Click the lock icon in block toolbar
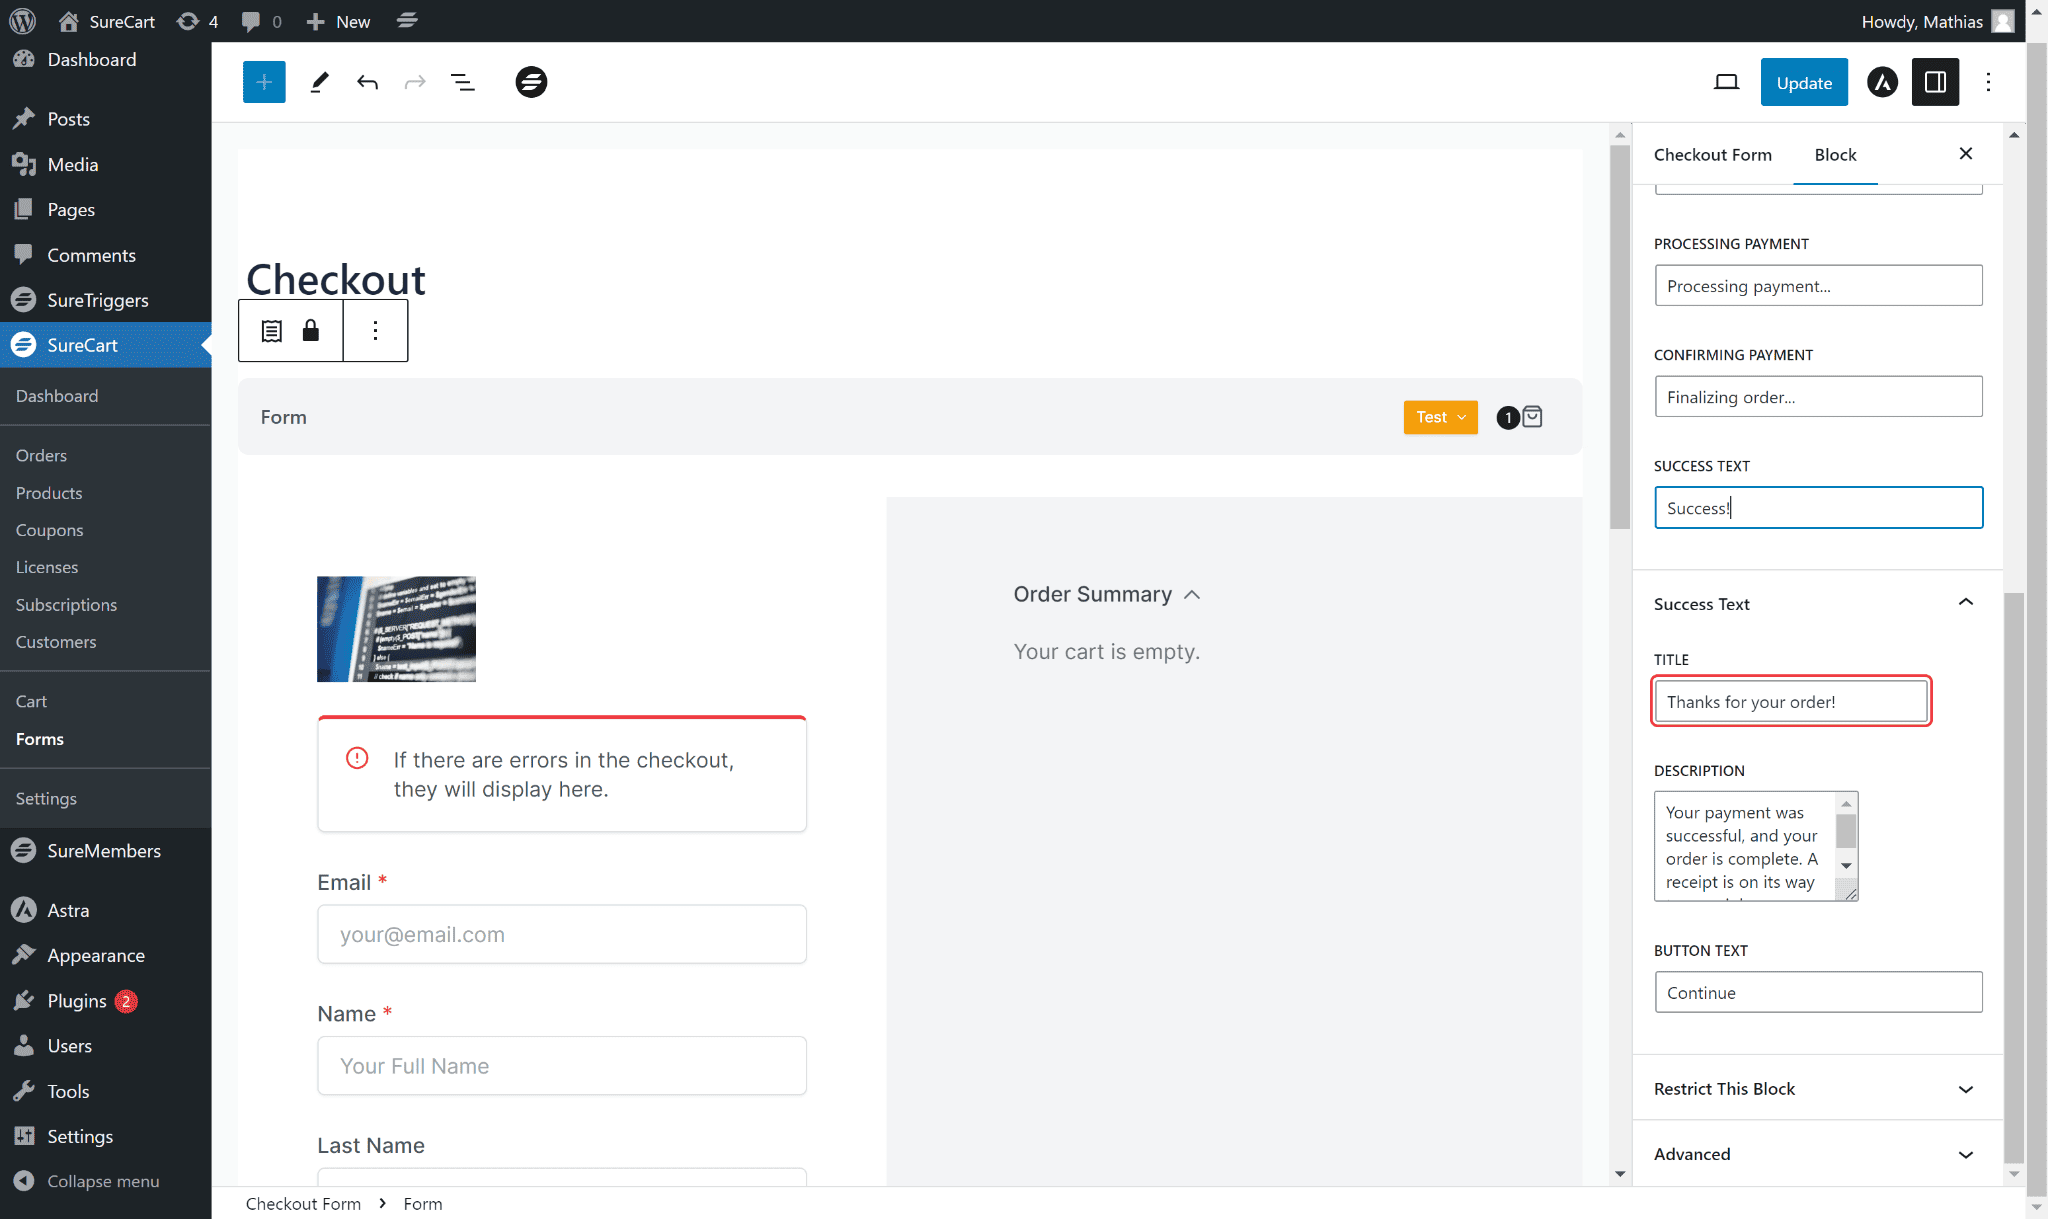Viewport: 2048px width, 1219px height. (311, 331)
